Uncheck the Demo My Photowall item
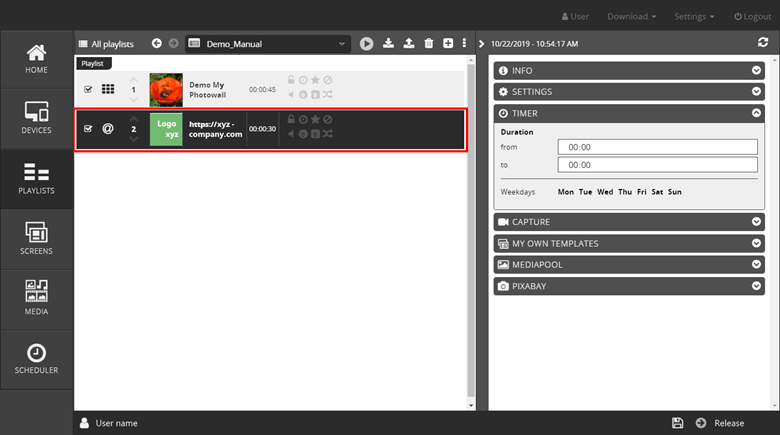 click(x=88, y=90)
